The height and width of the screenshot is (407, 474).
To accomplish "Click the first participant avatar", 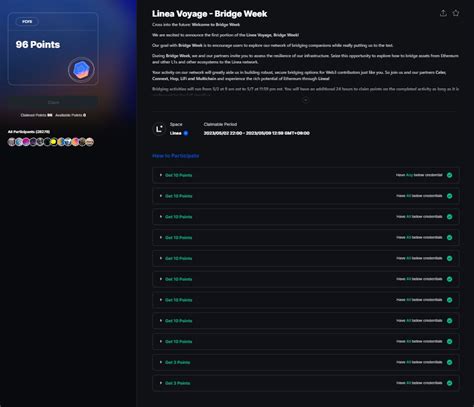I will click(11, 142).
